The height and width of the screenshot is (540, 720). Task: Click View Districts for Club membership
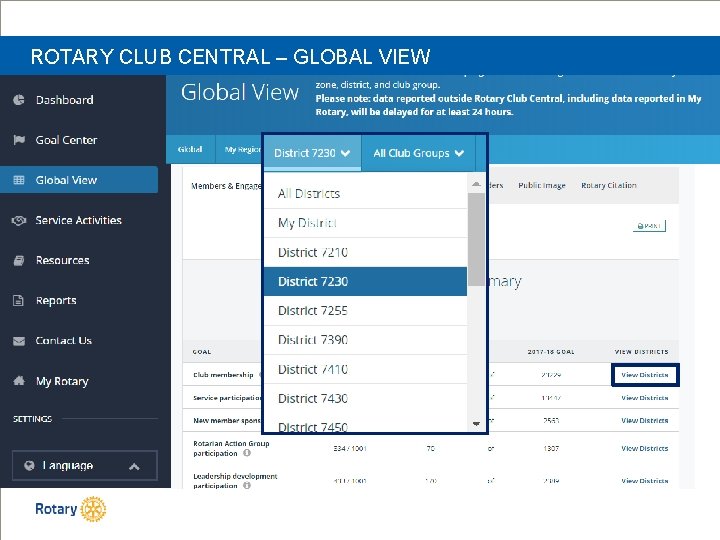[x=645, y=375]
